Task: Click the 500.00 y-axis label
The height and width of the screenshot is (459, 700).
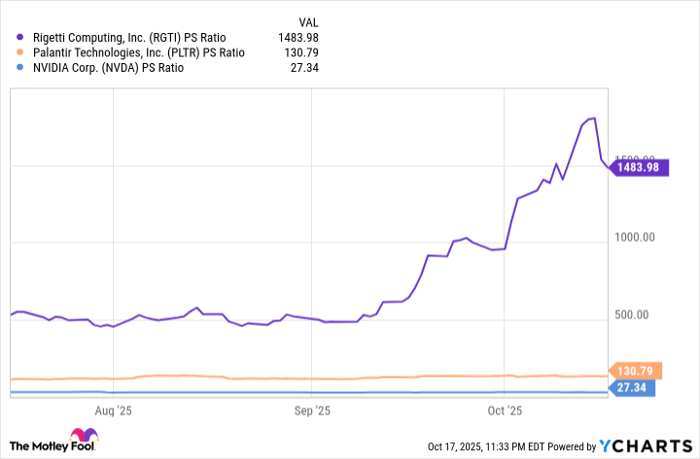Action: click(x=637, y=315)
